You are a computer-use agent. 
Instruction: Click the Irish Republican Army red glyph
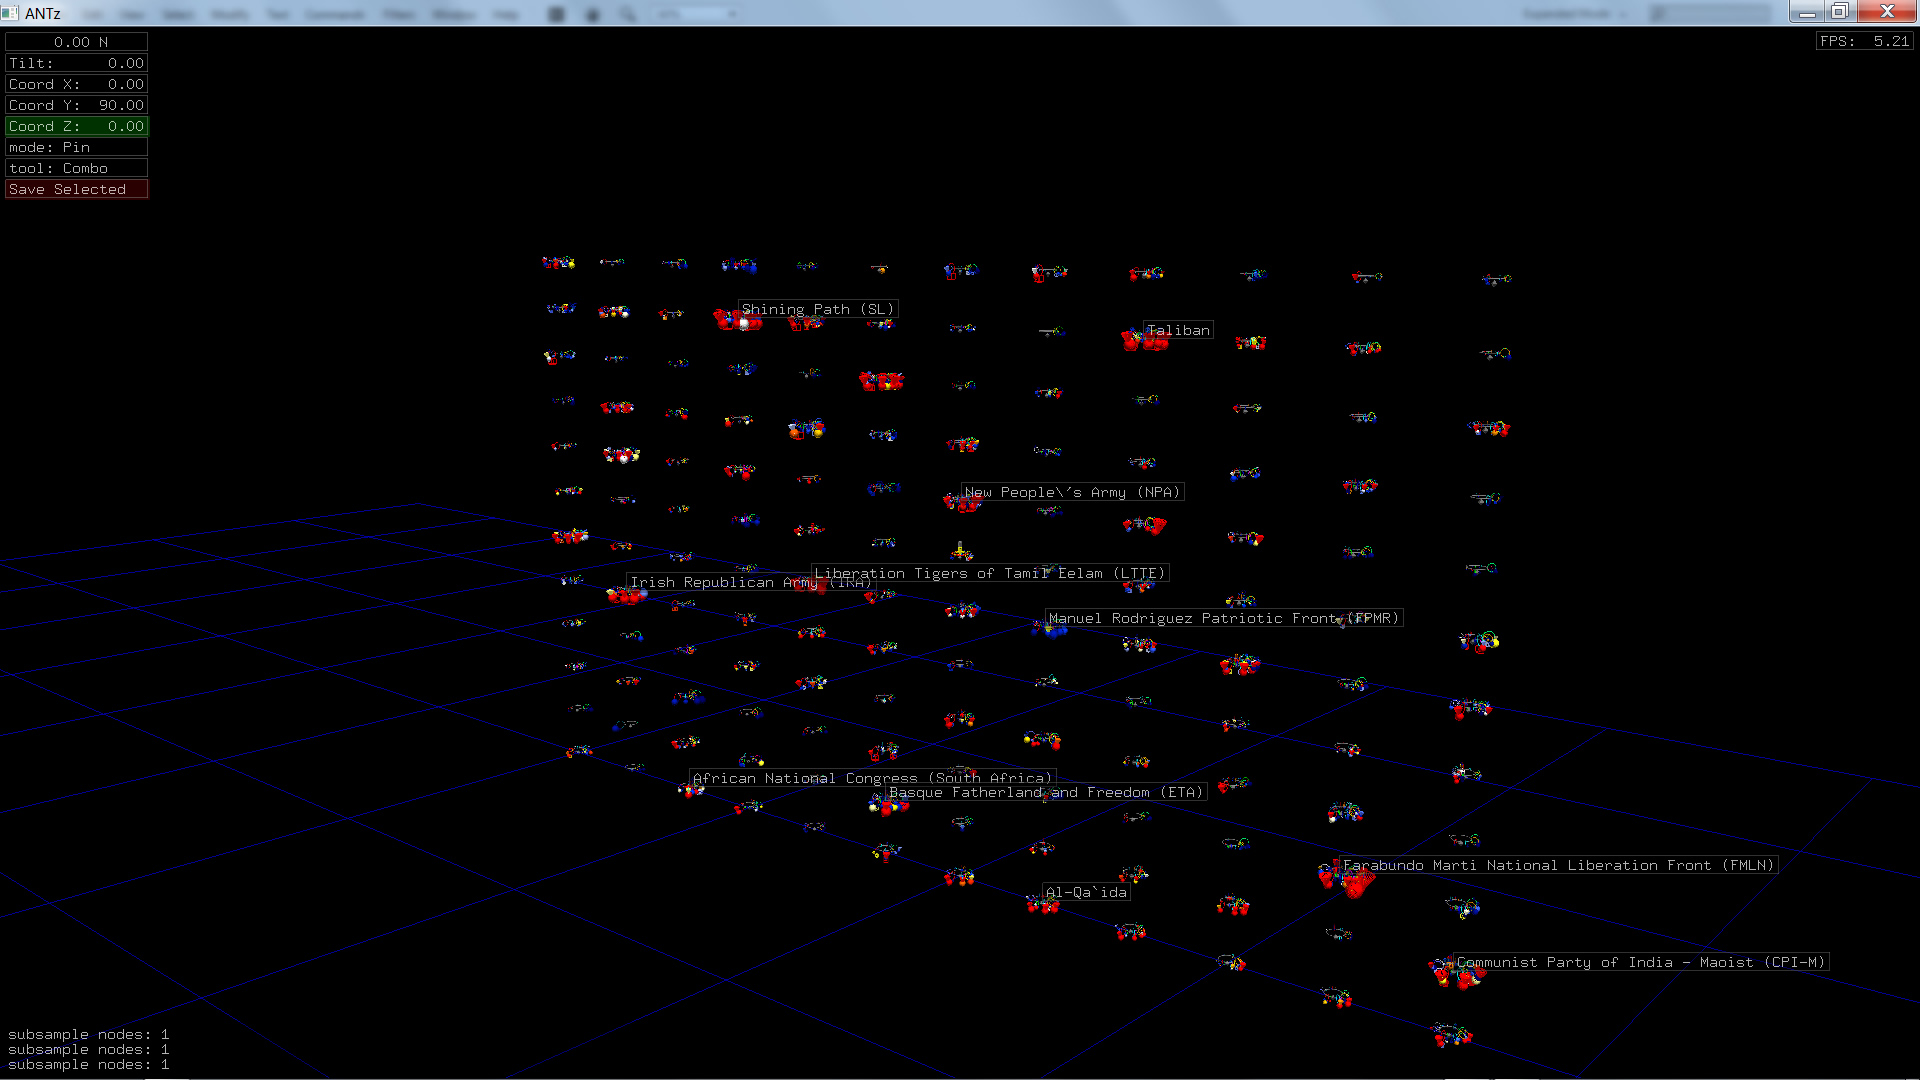pyautogui.click(x=624, y=596)
